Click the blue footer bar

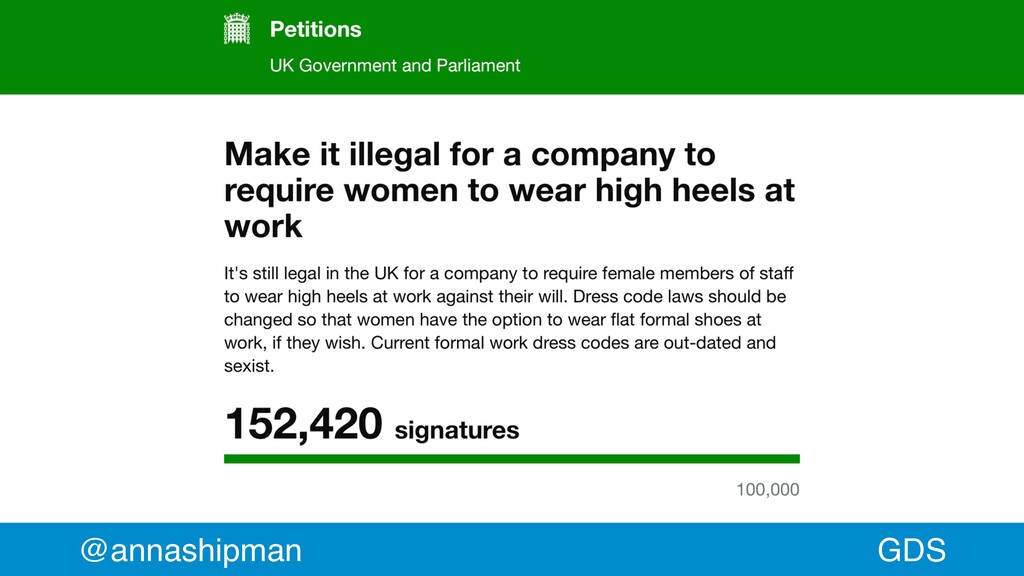[512, 549]
